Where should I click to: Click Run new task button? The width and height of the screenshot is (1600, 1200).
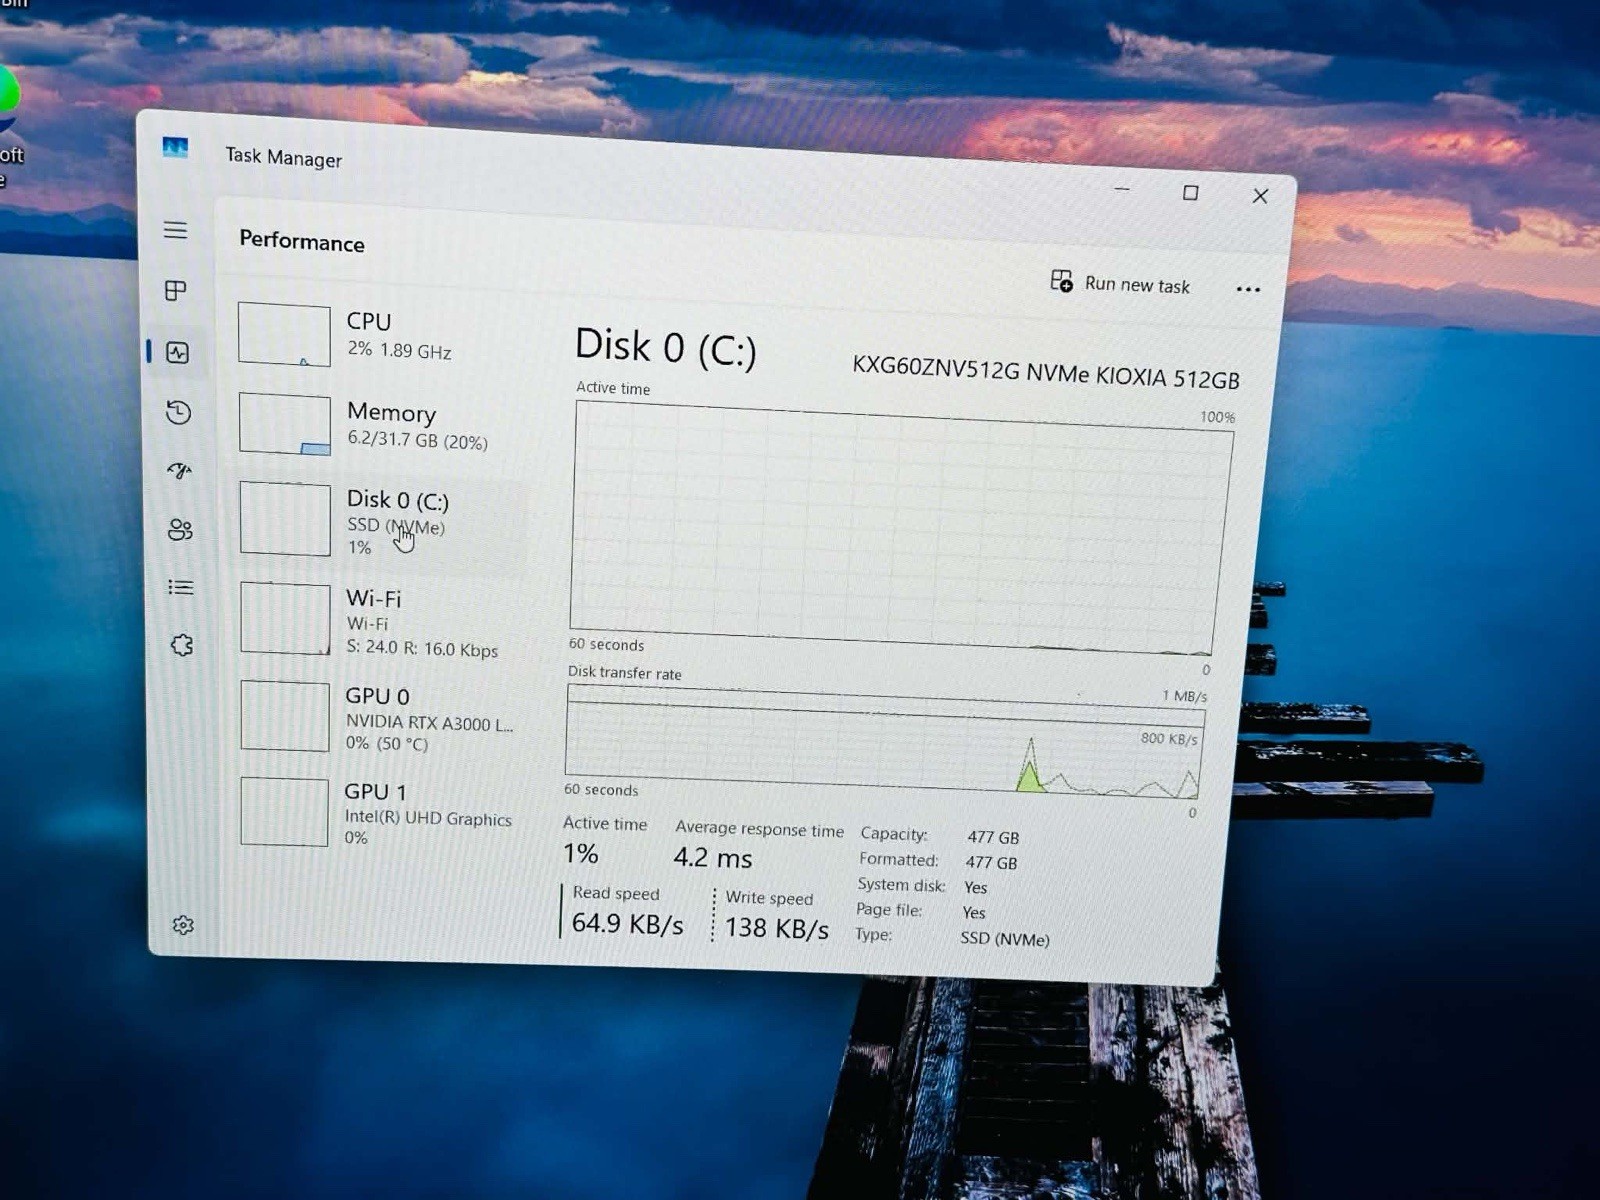click(1120, 283)
